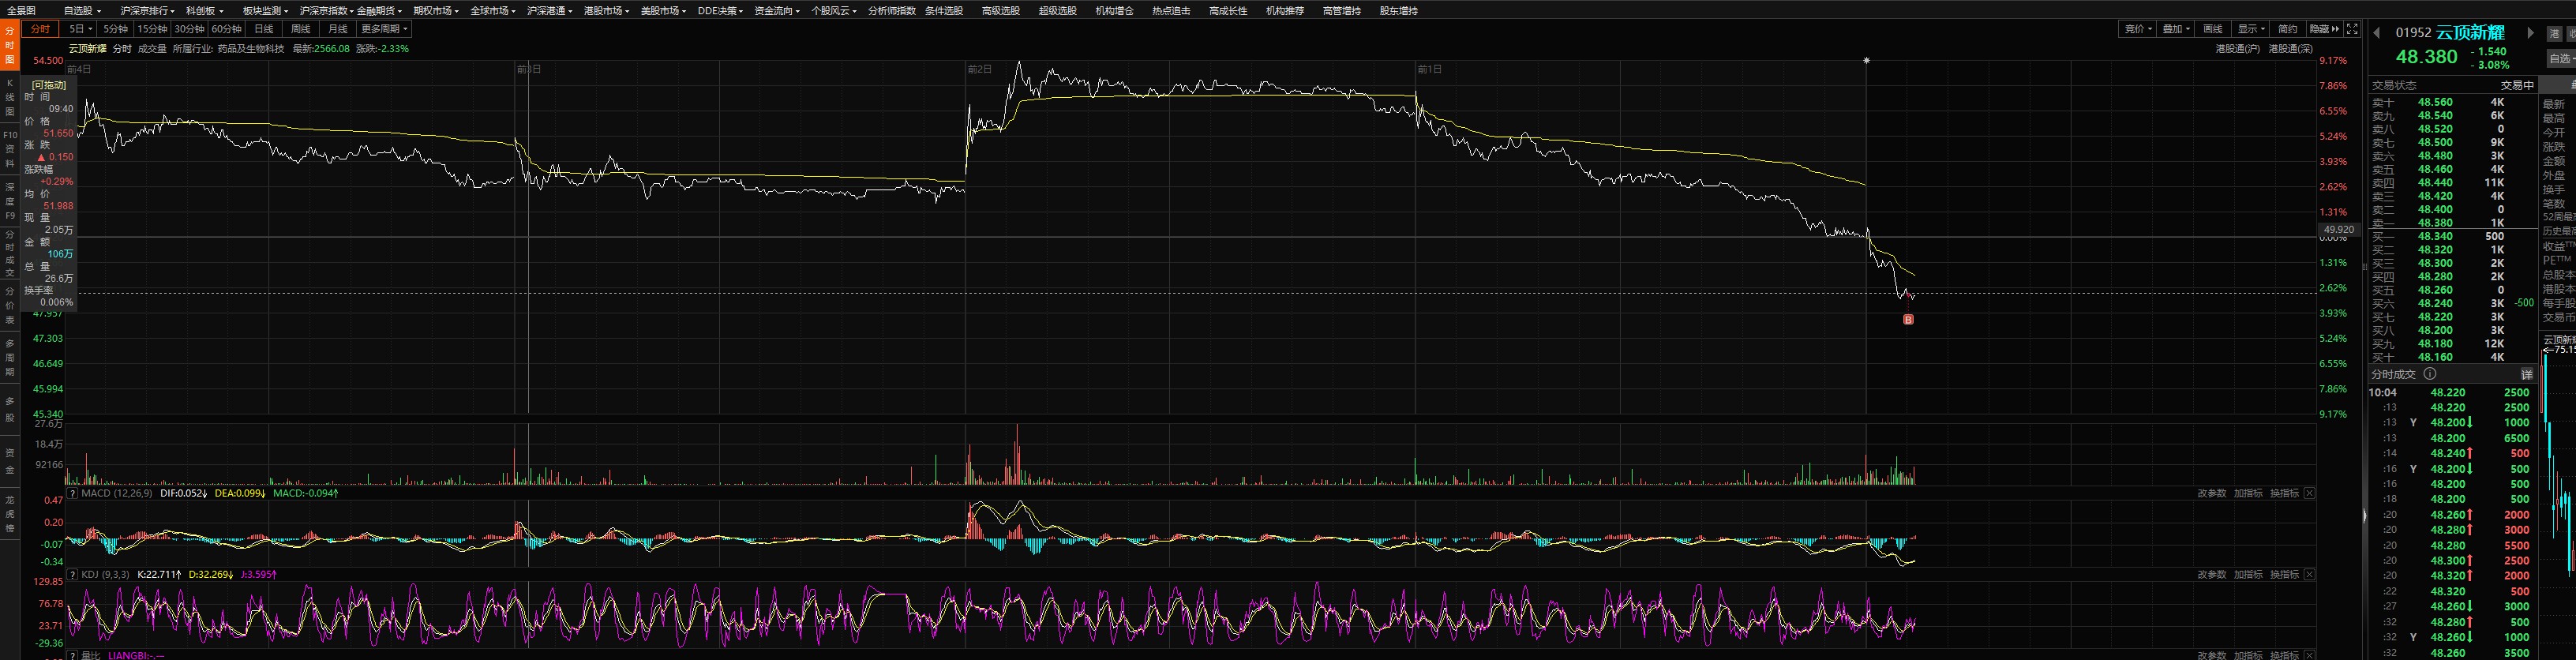Click the red B marker on chart
The width and height of the screenshot is (2576, 660).
pos(1908,320)
